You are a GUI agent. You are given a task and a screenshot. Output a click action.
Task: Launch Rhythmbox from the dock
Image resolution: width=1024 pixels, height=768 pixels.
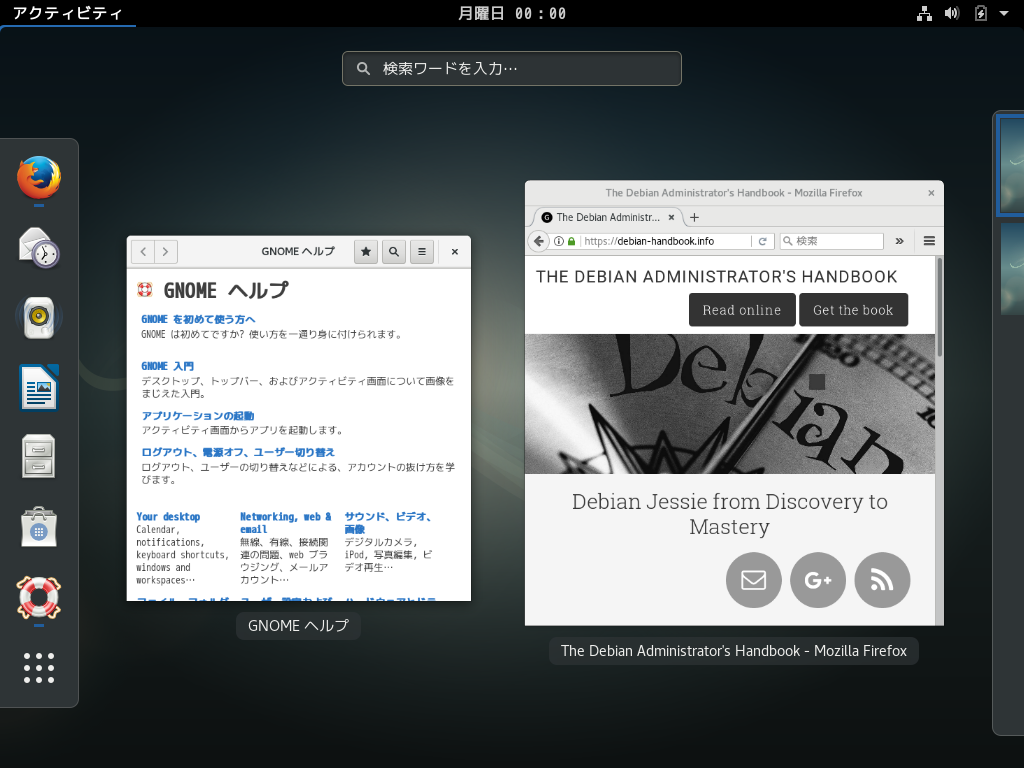pyautogui.click(x=38, y=317)
